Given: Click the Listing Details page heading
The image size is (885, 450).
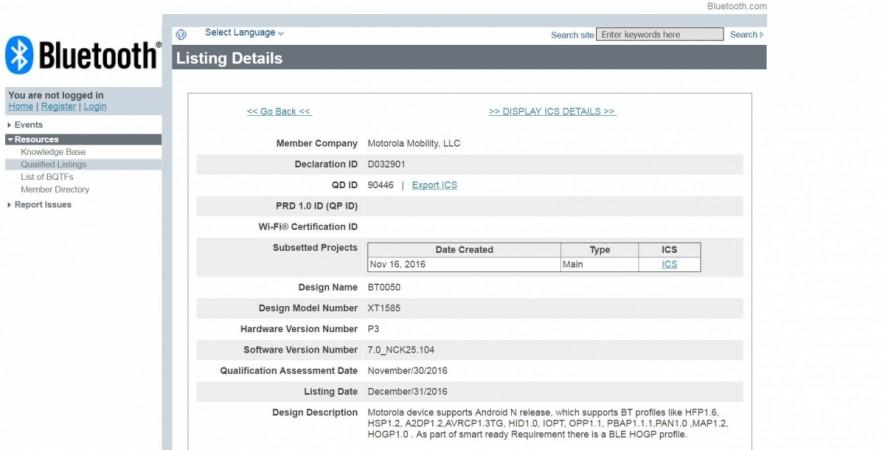Looking at the screenshot, I should tap(229, 58).
